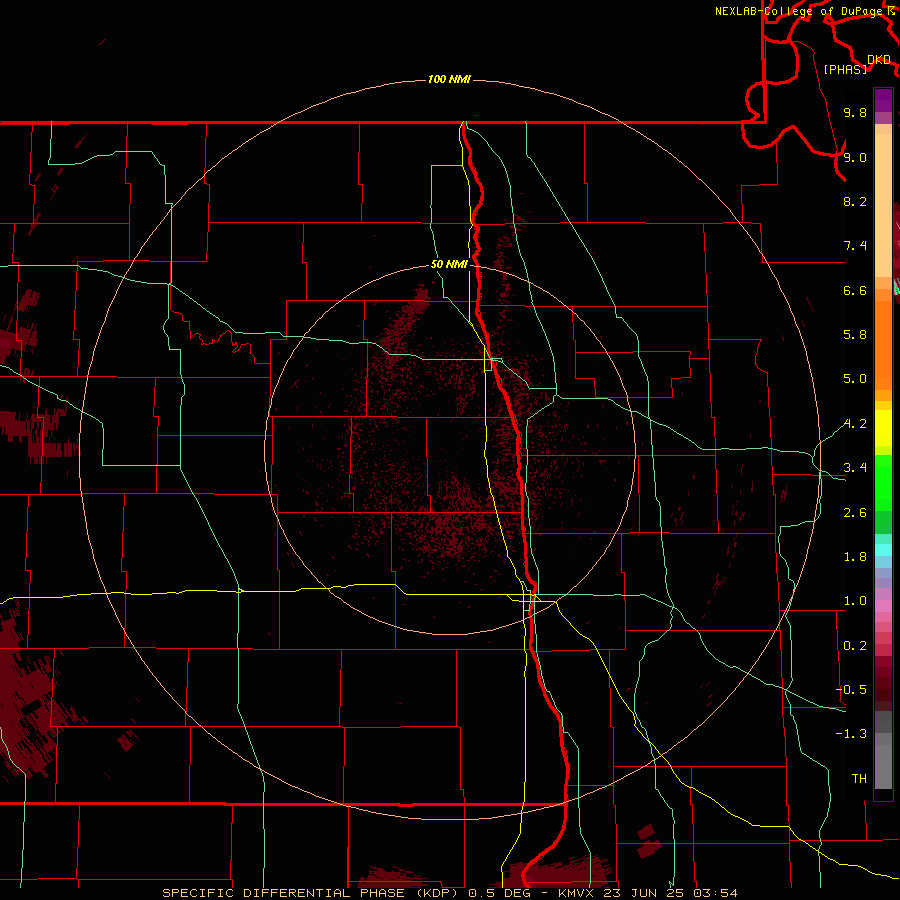This screenshot has width=900, height=900.
Task: Select the 100 NMI range ring label
Action: [449, 79]
